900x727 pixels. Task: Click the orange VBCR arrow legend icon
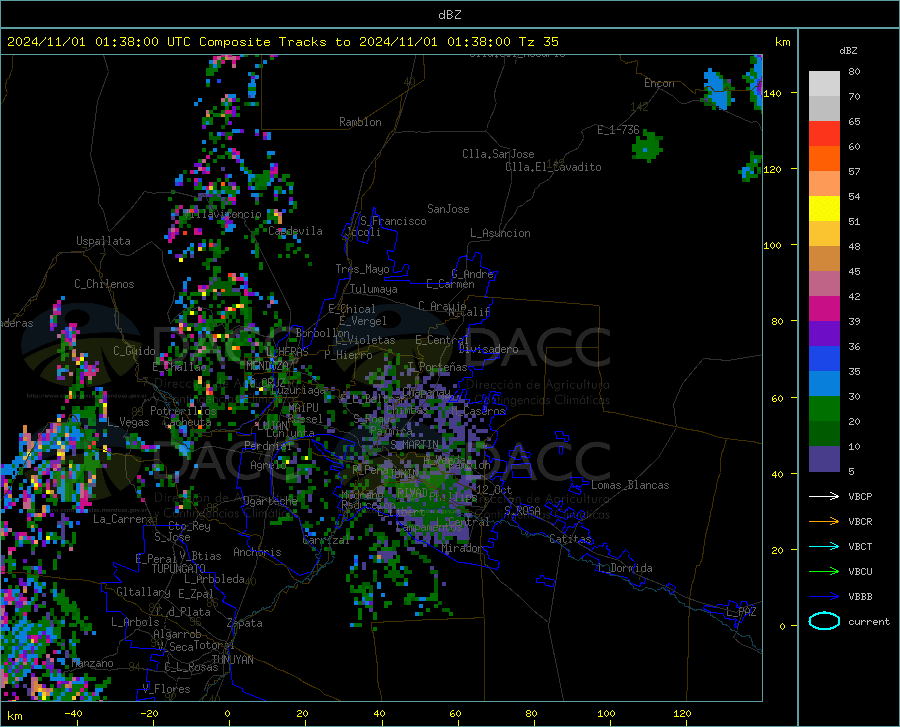coord(824,522)
